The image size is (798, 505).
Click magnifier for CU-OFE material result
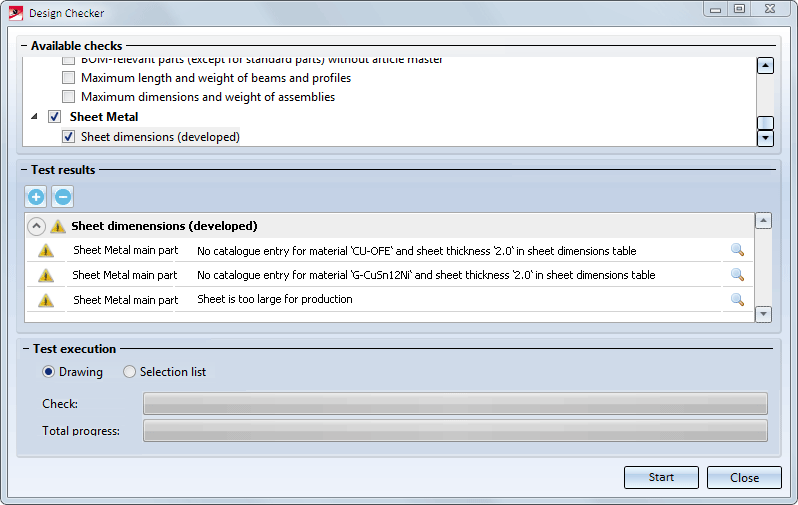click(737, 251)
